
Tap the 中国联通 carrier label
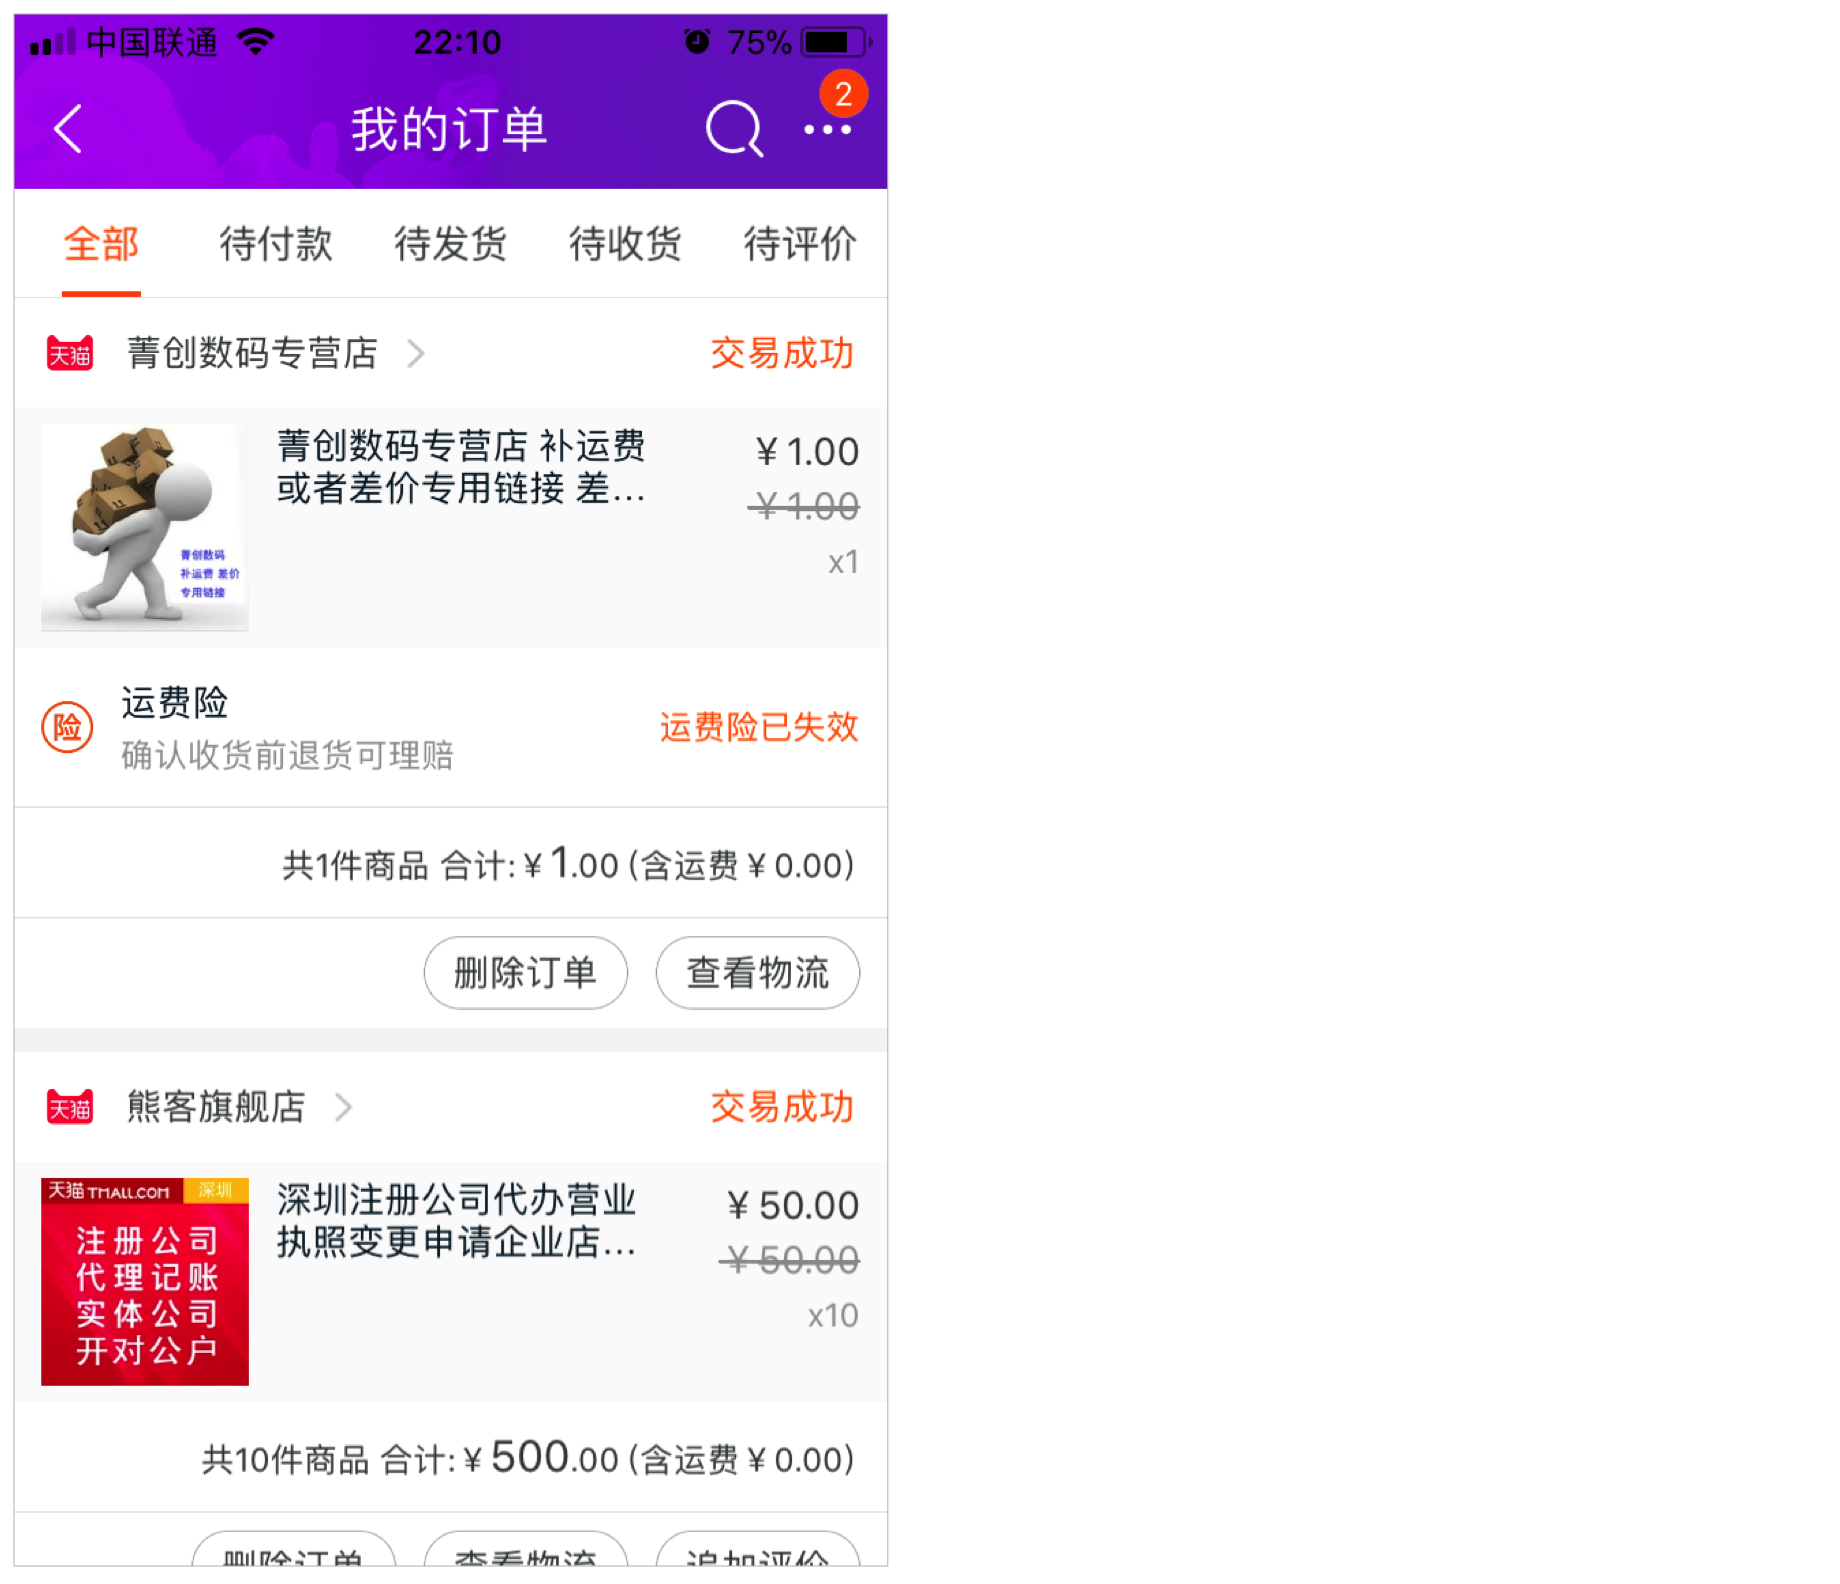point(153,42)
